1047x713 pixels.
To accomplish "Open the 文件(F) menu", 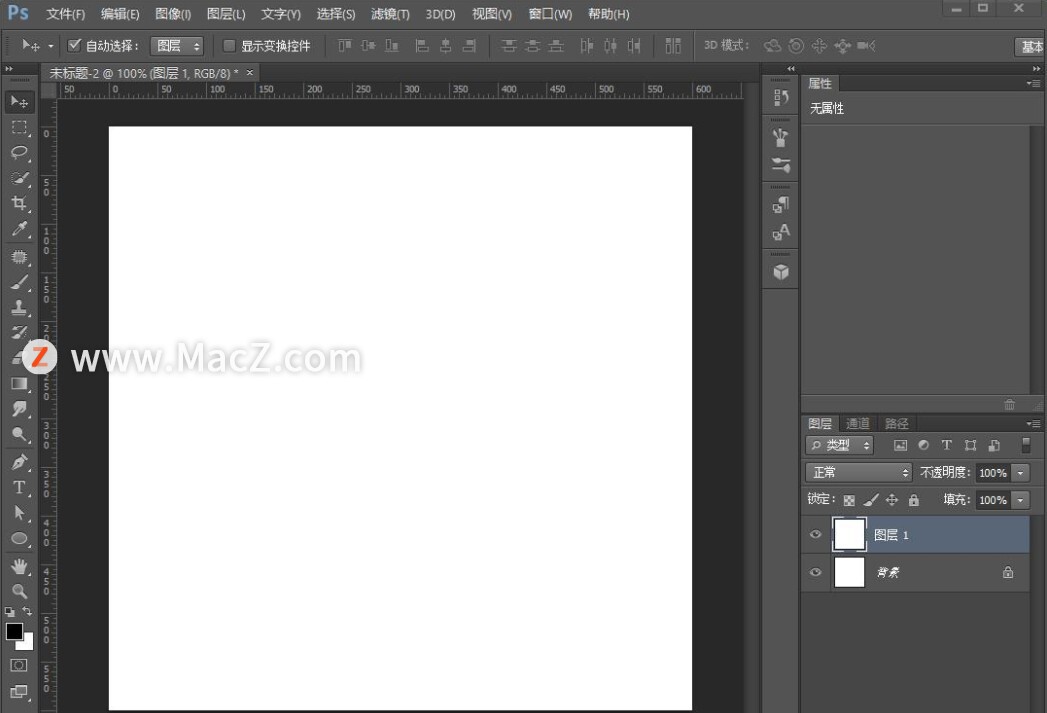I will click(65, 14).
